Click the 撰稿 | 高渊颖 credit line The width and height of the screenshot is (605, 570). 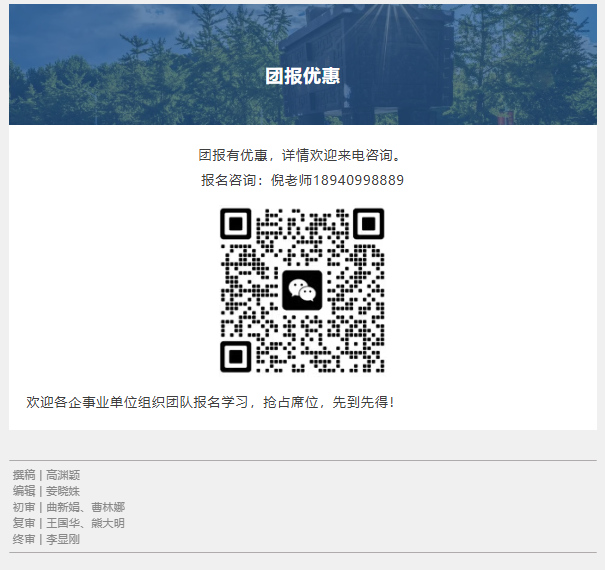pos(46,475)
